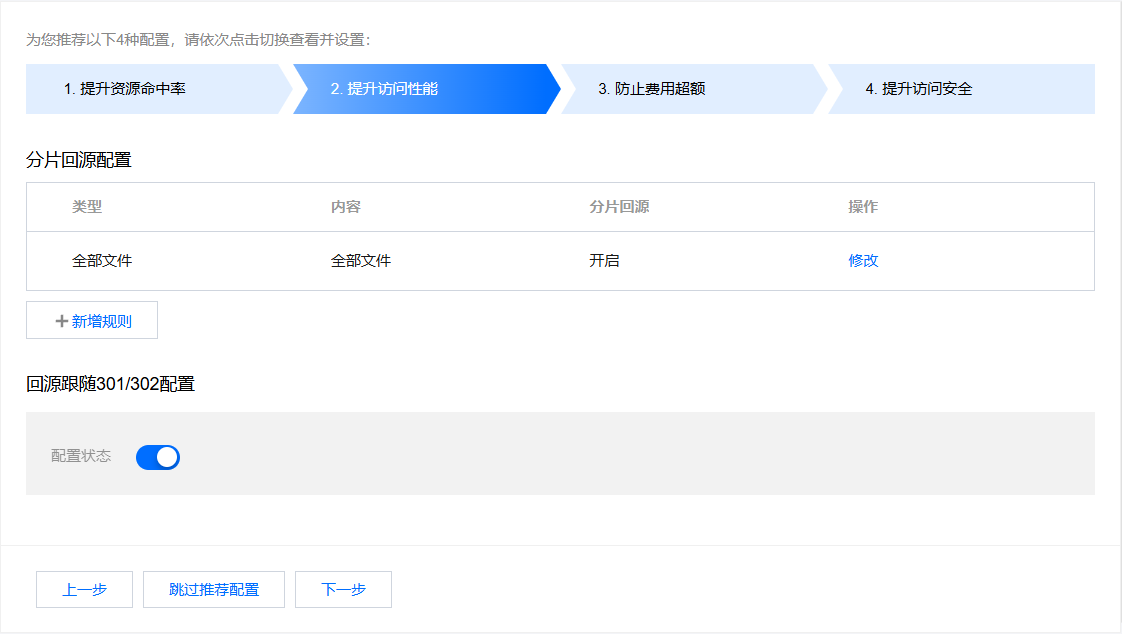Image resolution: width=1122 pixels, height=634 pixels.
Task: Click the 操作 column header
Action: (863, 207)
